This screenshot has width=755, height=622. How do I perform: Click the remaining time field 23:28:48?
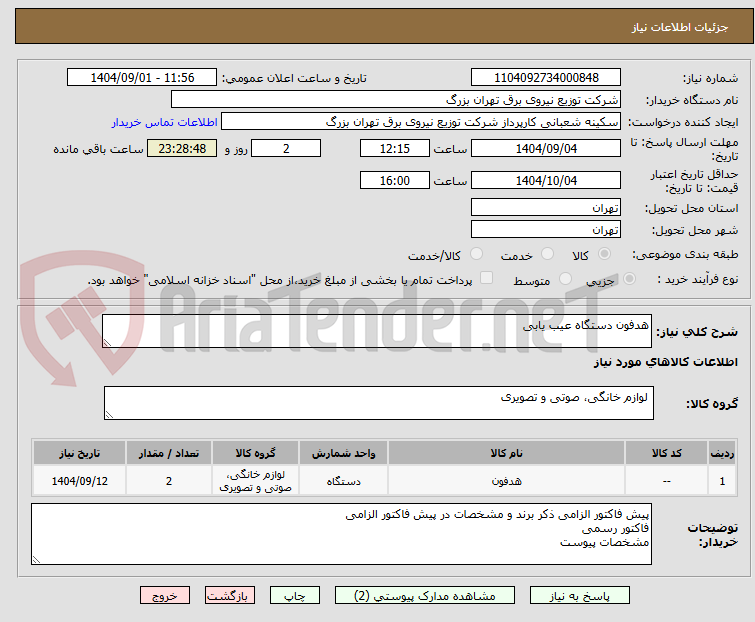coord(182,148)
